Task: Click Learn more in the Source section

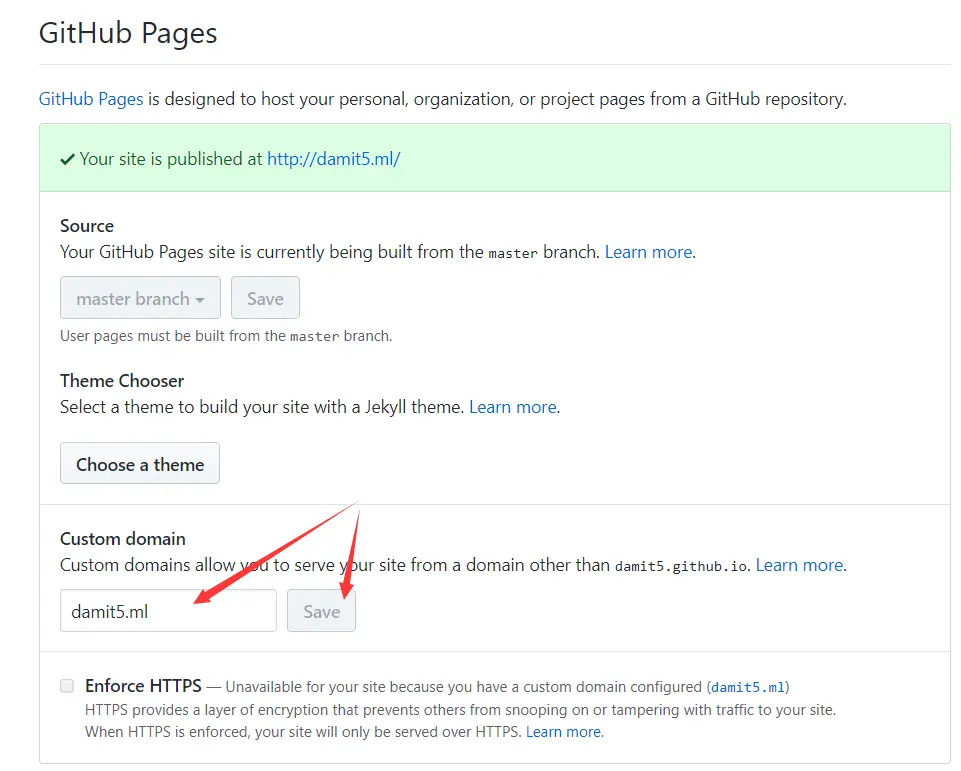Action: pyautogui.click(x=648, y=252)
